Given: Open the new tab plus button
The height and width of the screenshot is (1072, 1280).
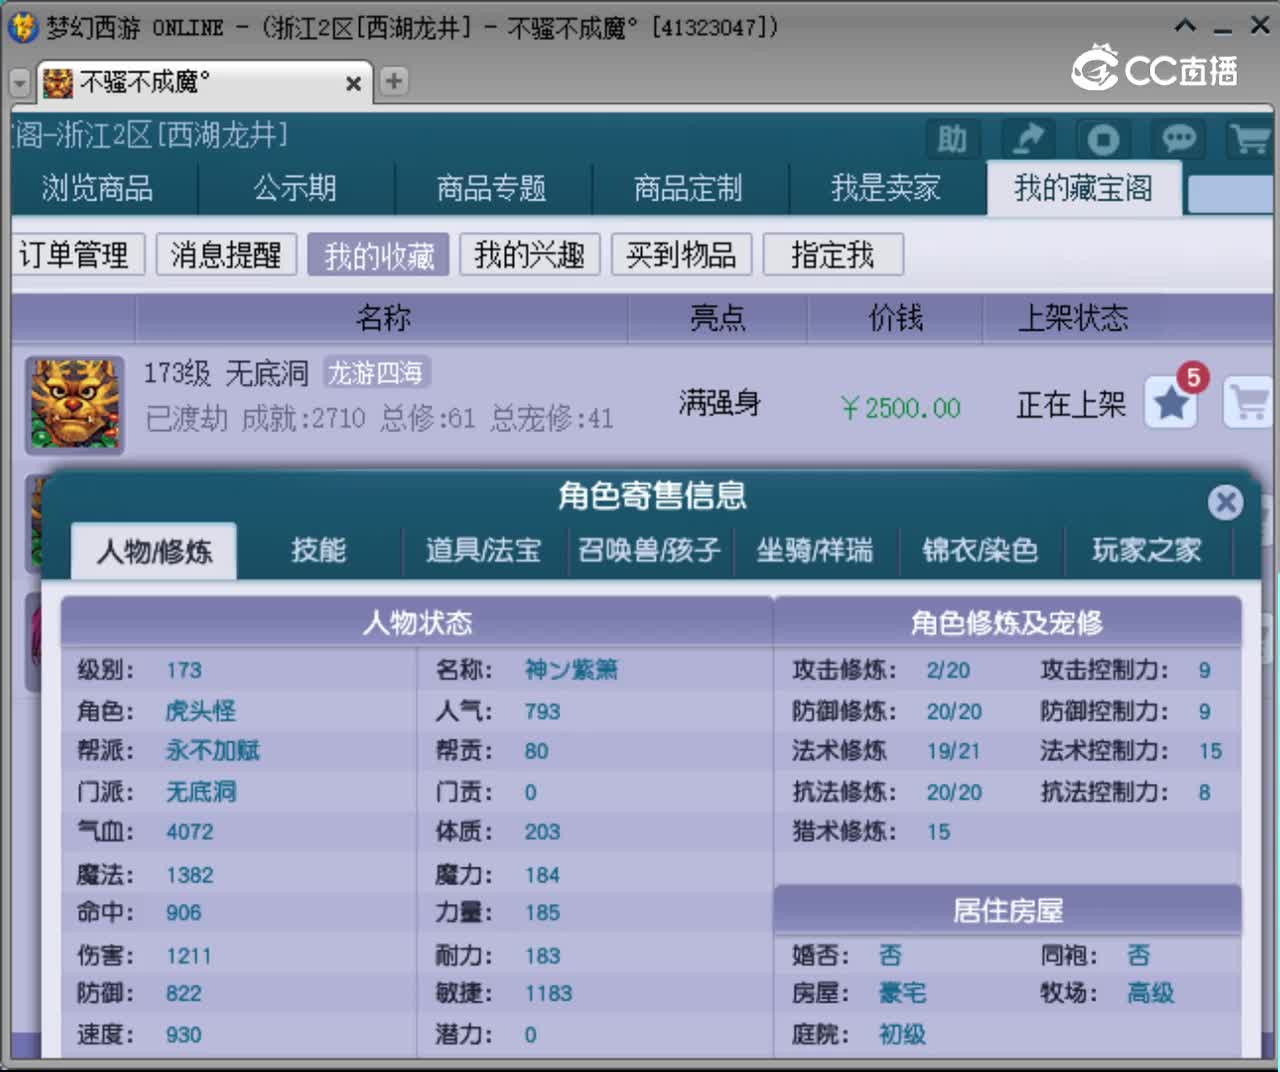Looking at the screenshot, I should (x=394, y=81).
